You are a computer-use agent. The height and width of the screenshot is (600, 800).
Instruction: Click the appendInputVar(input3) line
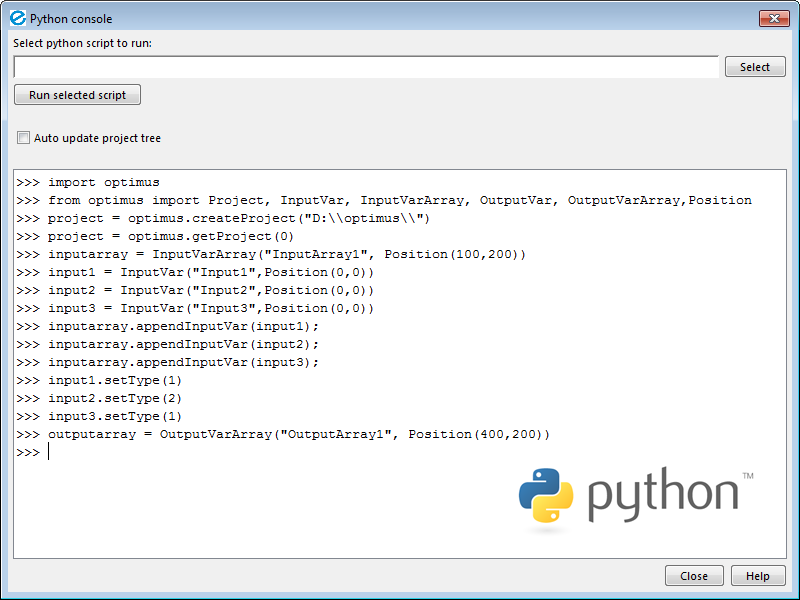[167, 362]
